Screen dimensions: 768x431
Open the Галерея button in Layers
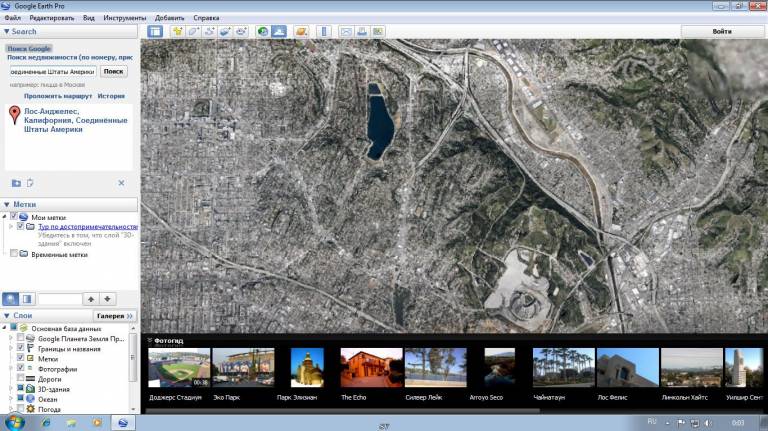point(115,316)
